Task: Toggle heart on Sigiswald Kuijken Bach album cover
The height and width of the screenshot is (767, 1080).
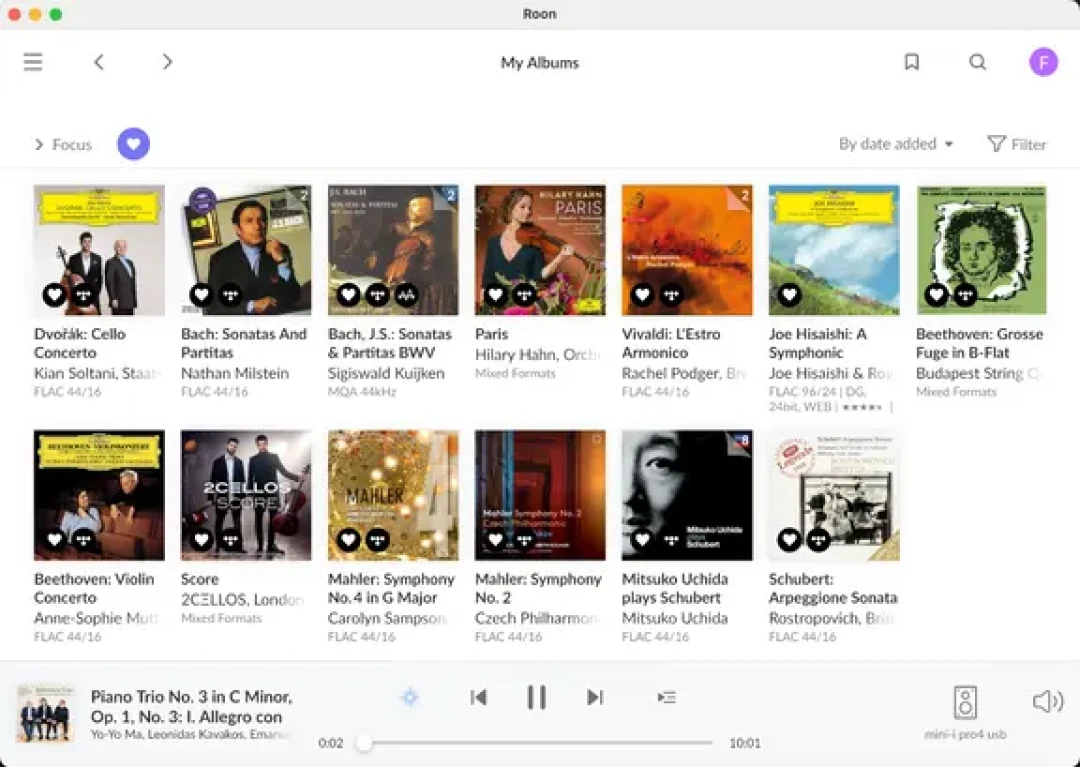Action: coord(349,295)
